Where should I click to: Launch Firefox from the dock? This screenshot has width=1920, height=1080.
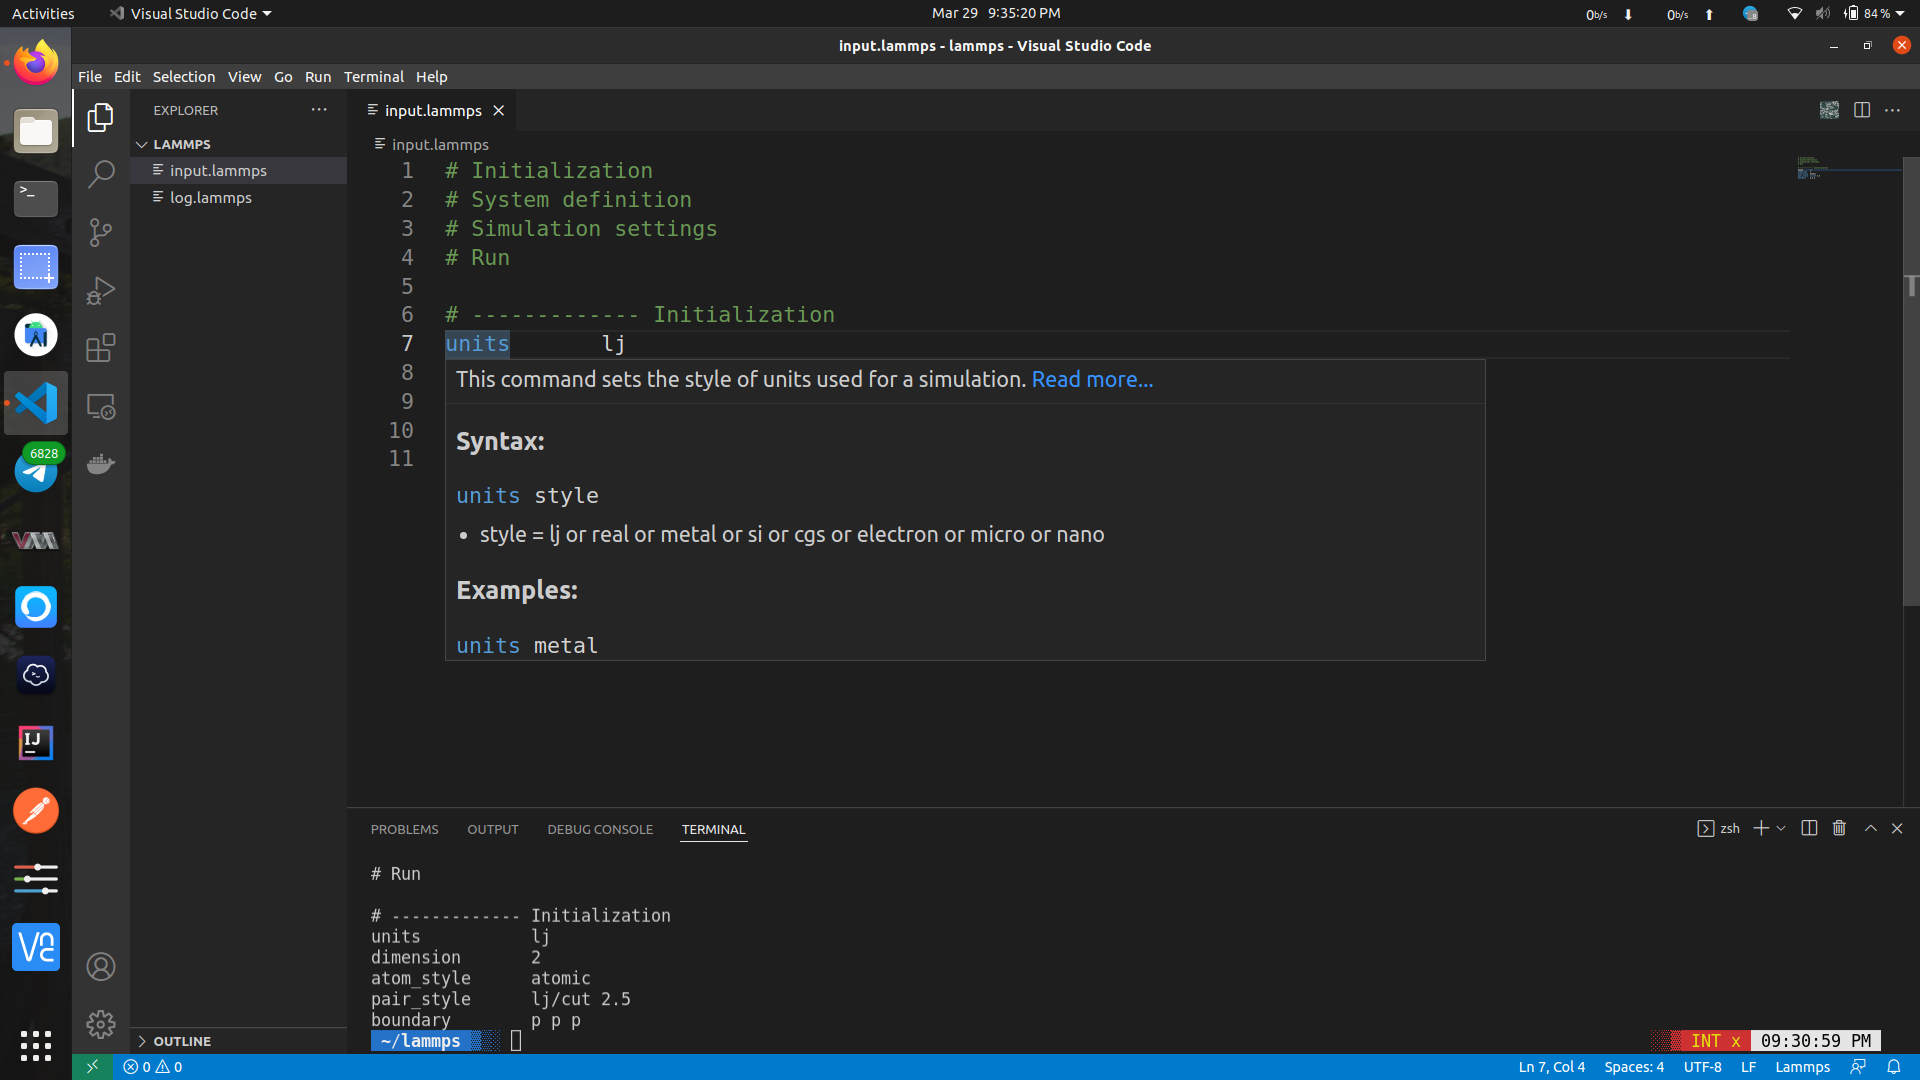[36, 63]
